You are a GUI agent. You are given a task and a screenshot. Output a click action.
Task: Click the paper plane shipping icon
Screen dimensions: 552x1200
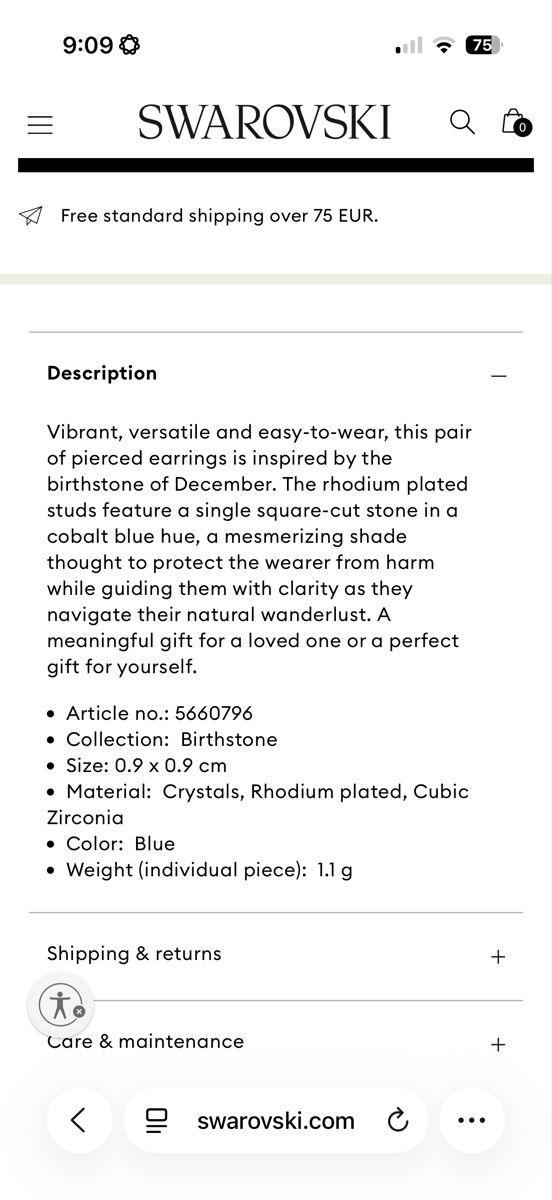pos(31,215)
